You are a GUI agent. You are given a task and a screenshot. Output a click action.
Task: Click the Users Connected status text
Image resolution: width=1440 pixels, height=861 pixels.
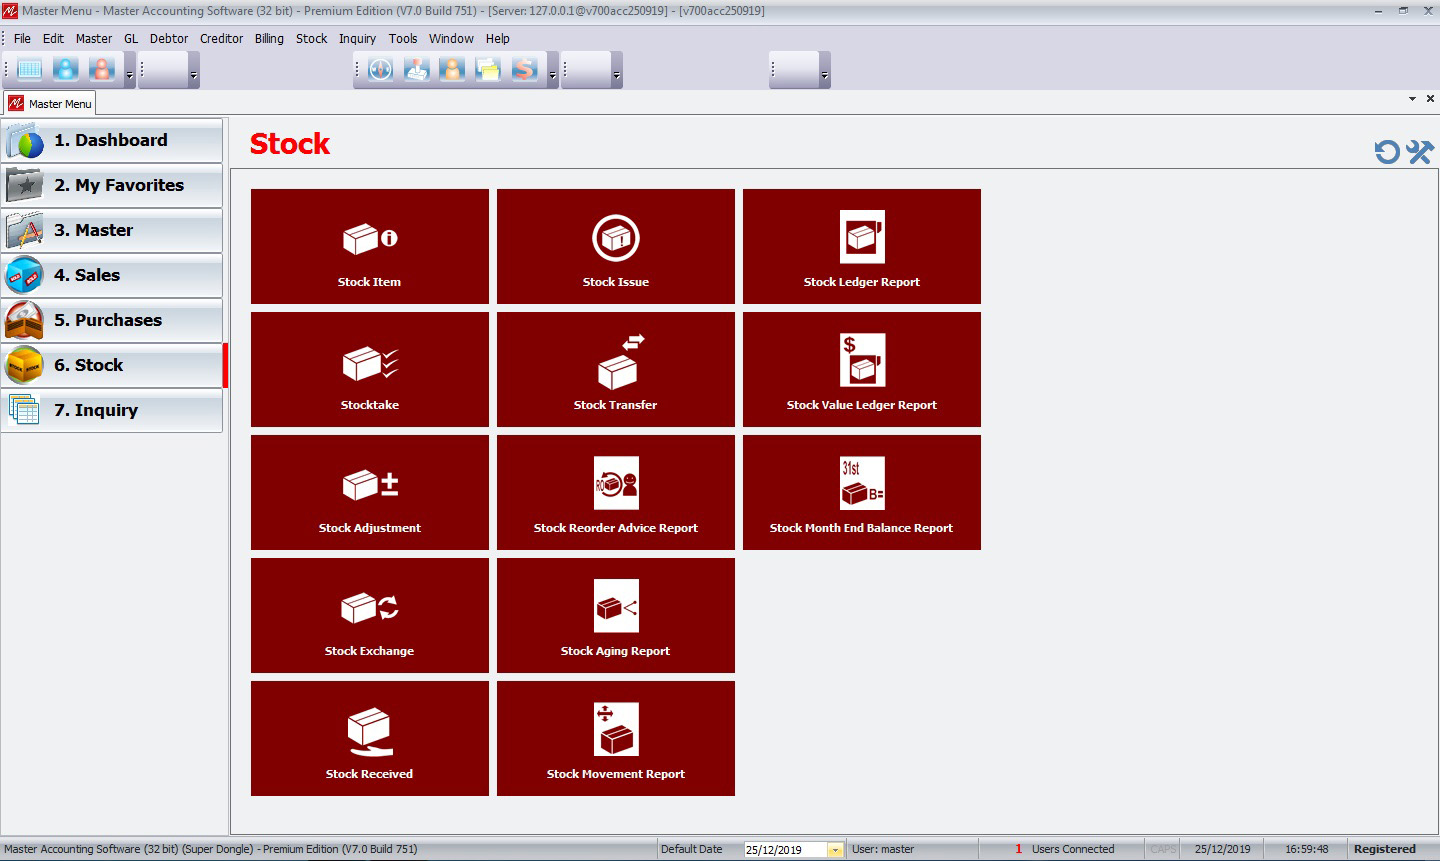[x=1073, y=849]
